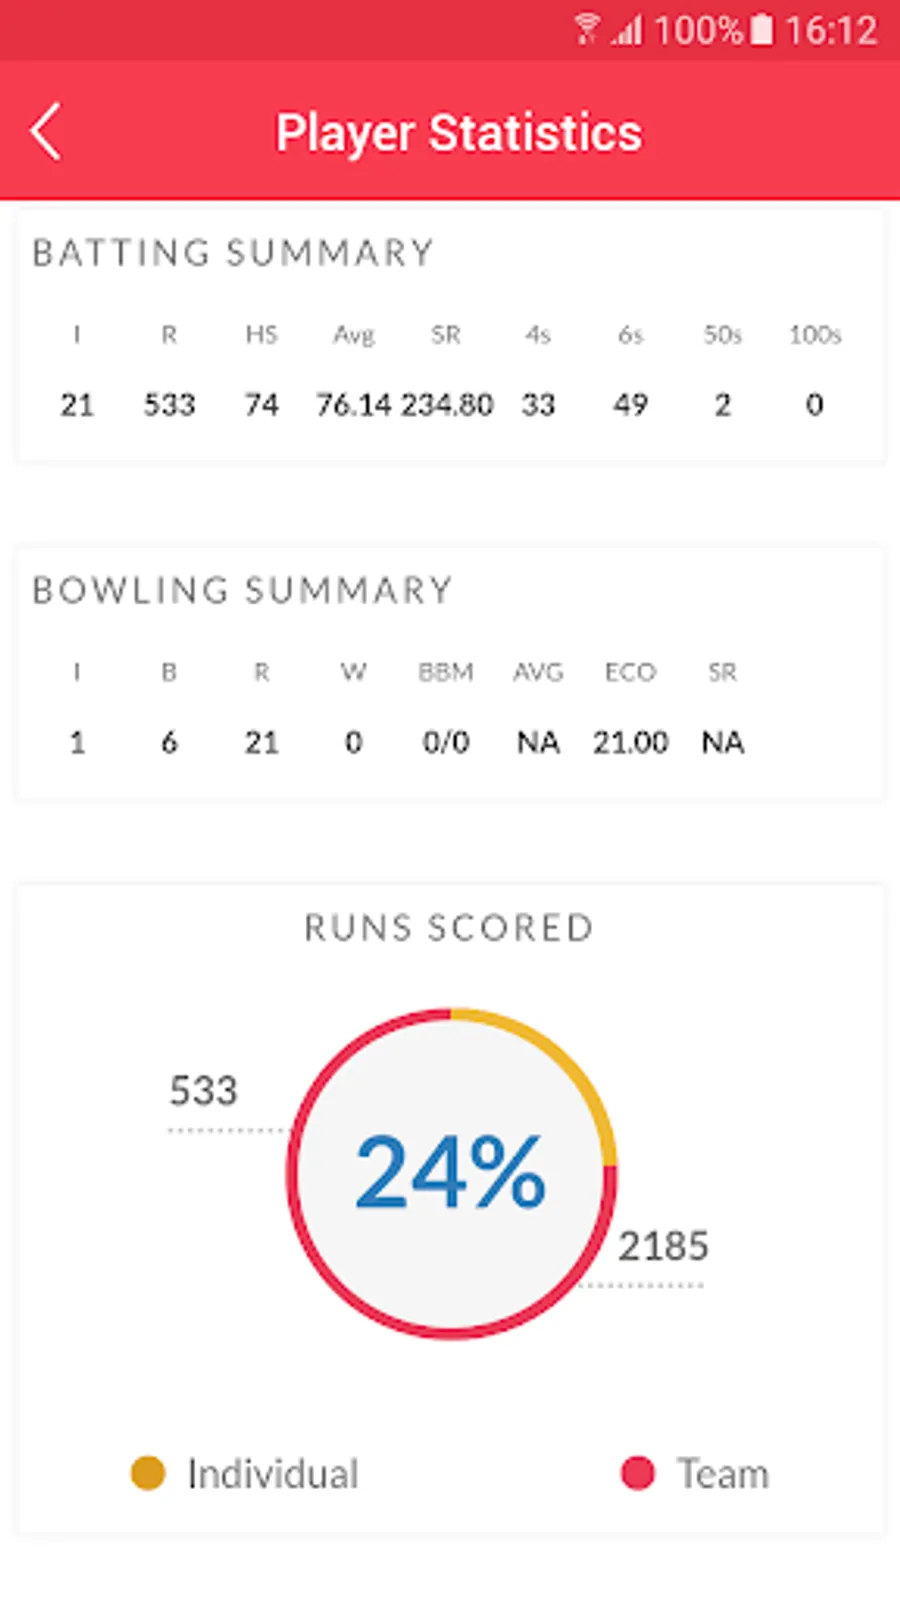This screenshot has height=1600, width=900.
Task: Tap the battery icon in status bar
Action: pos(762,29)
